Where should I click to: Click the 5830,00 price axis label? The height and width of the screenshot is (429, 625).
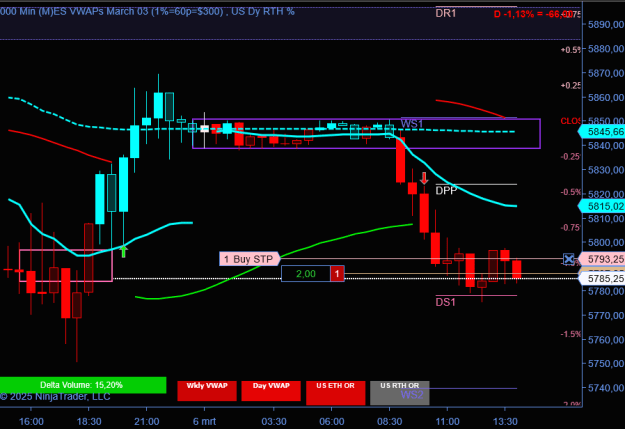[x=606, y=170]
